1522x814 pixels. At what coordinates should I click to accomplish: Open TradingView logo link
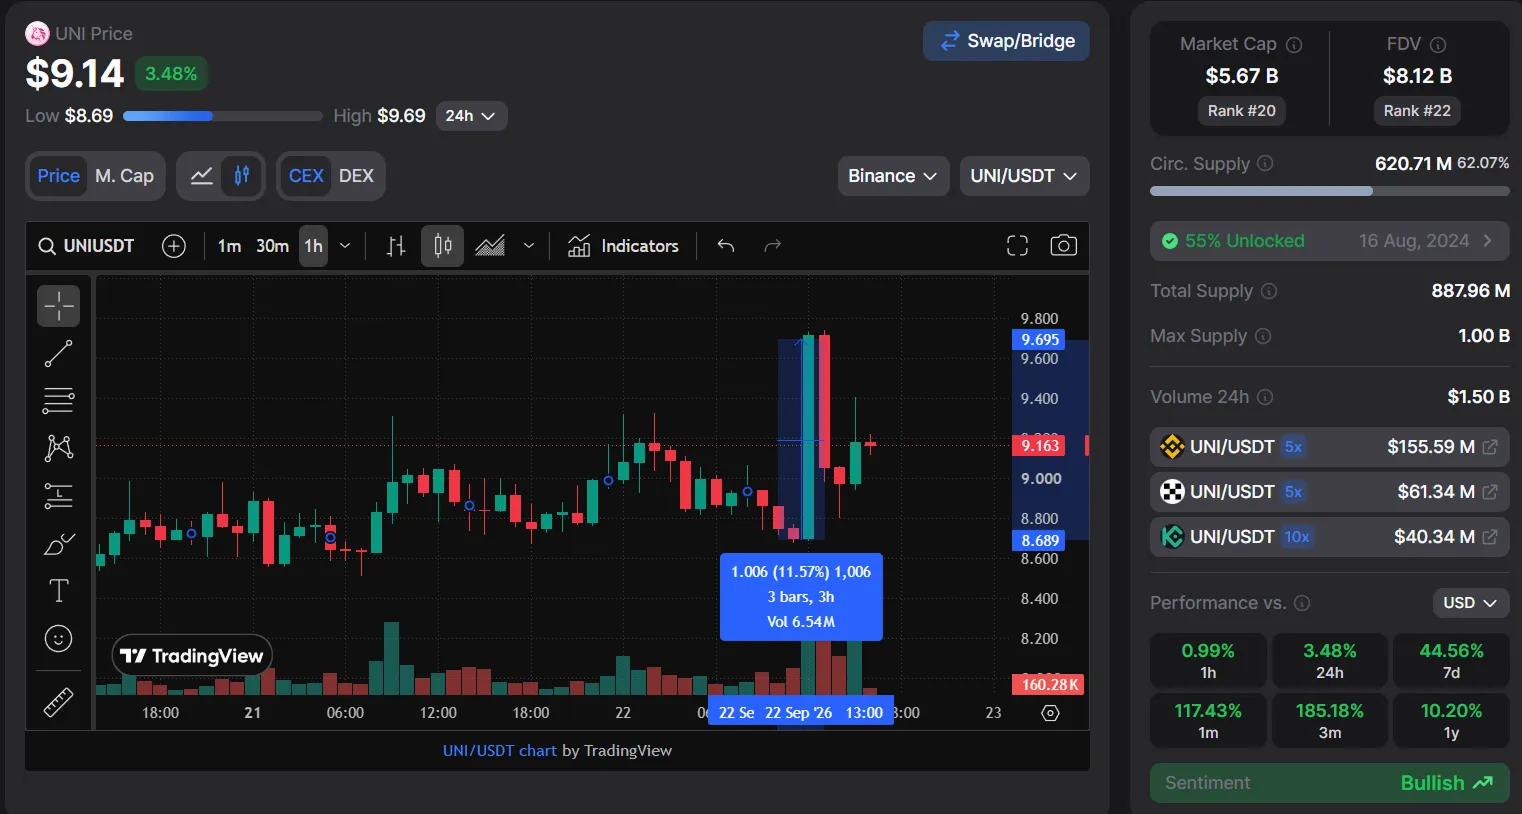(192, 656)
